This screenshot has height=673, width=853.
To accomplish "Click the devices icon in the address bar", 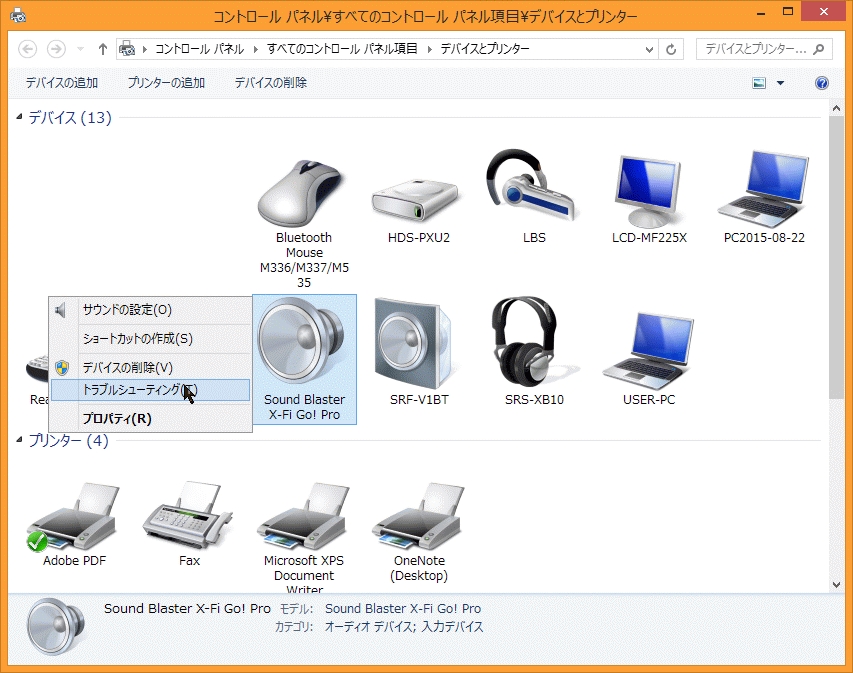I will click(x=127, y=49).
